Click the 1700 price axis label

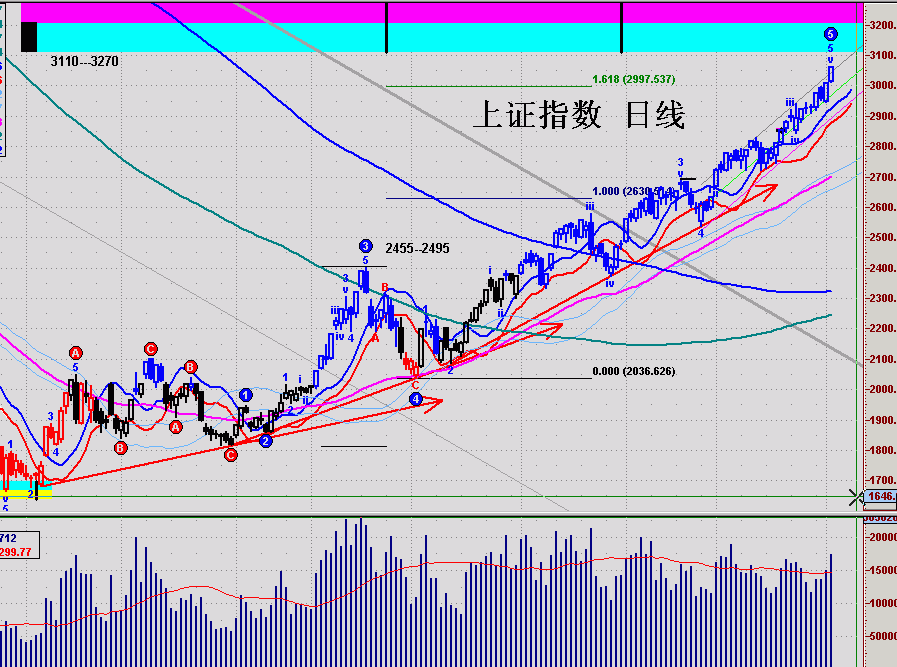(882, 480)
